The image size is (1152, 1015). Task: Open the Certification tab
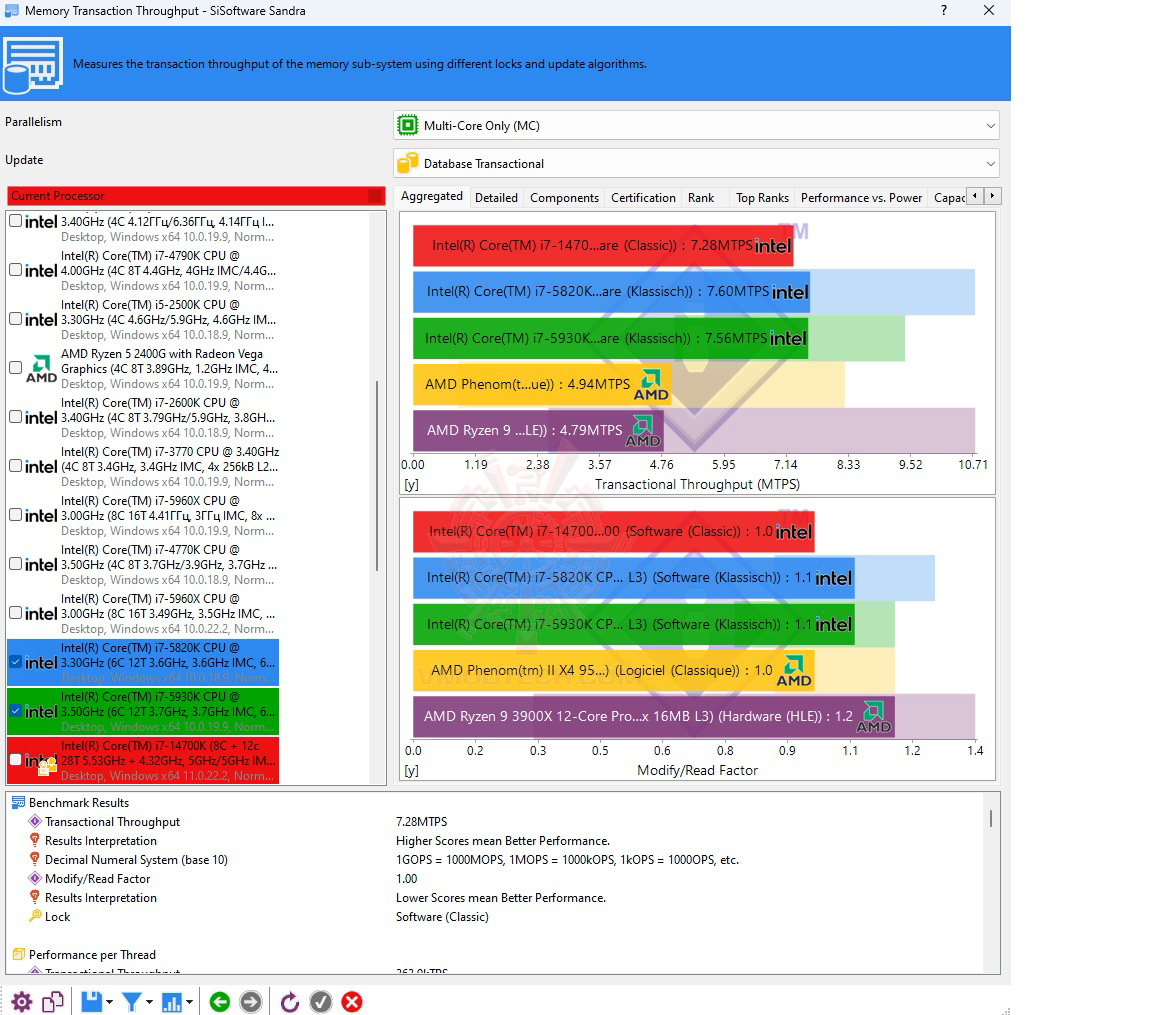point(643,198)
